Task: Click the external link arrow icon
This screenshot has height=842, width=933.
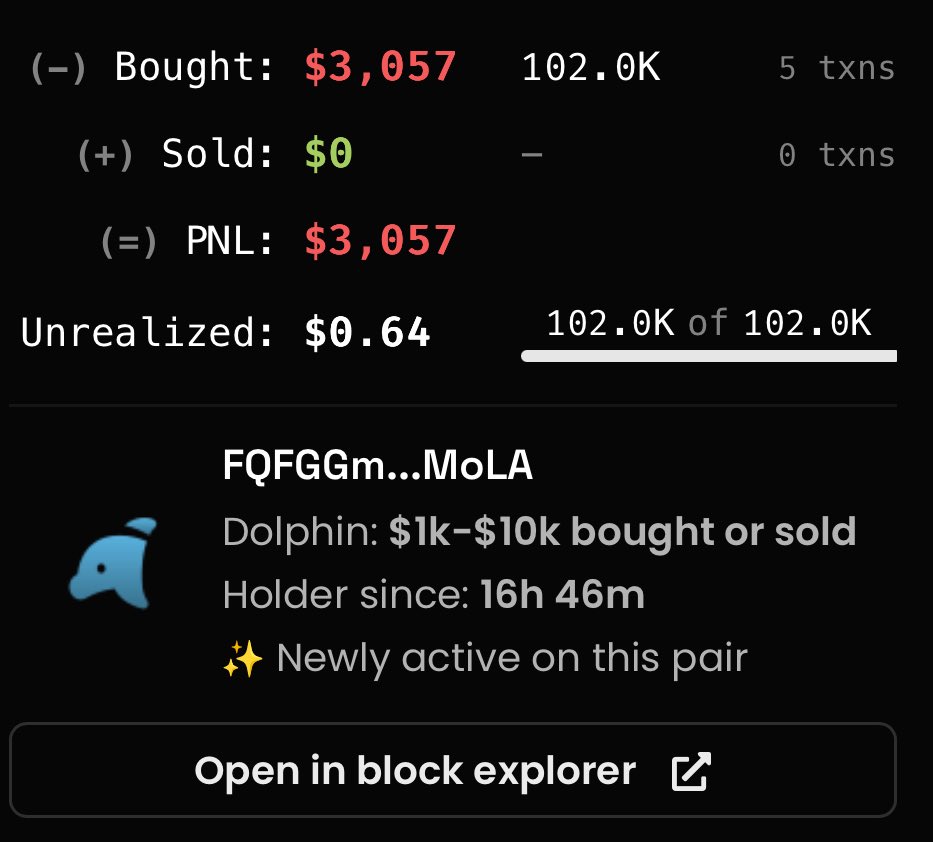Action: pos(691,771)
